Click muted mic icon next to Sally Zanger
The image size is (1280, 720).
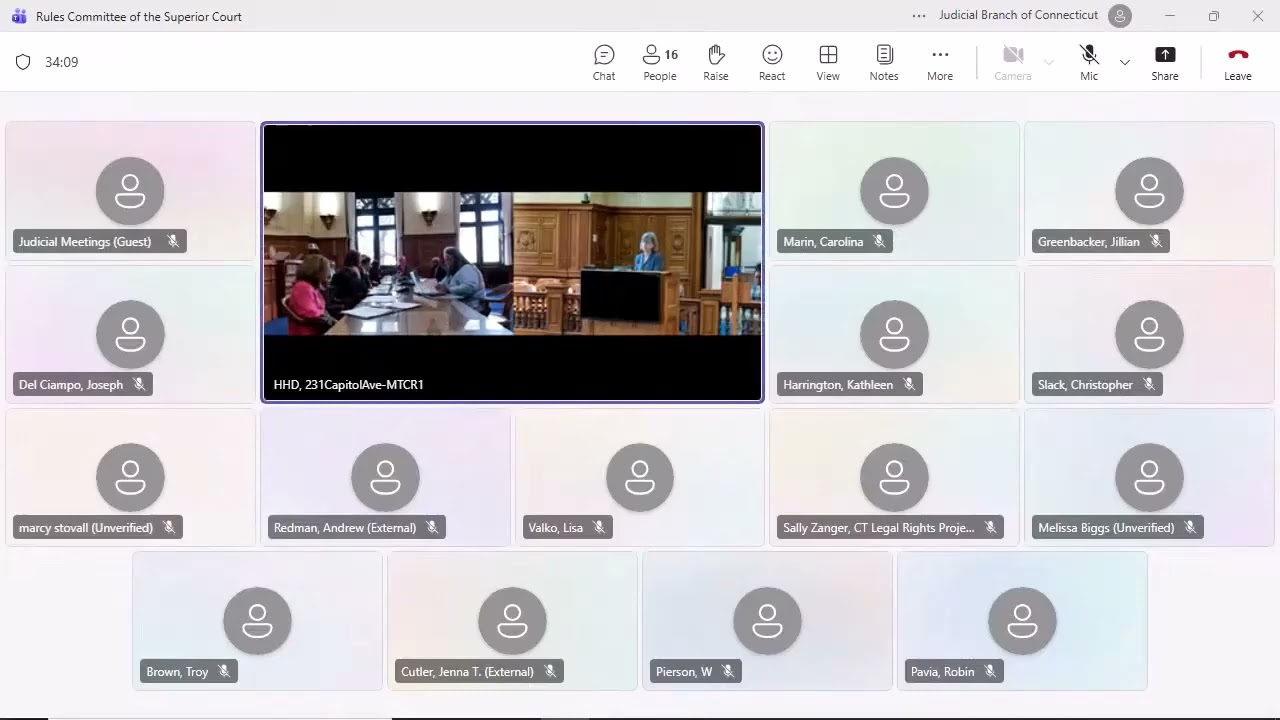[x=990, y=527]
